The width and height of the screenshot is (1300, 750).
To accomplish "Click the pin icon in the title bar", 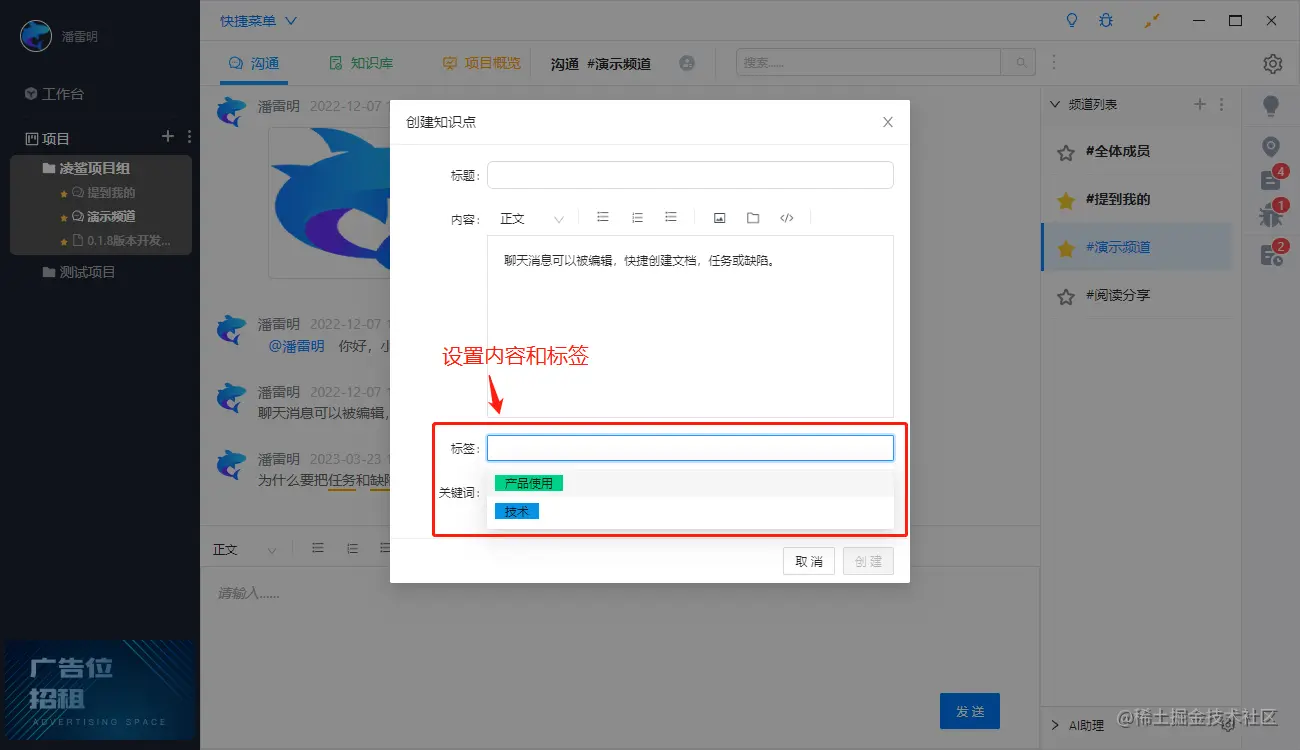I will click(1151, 20).
